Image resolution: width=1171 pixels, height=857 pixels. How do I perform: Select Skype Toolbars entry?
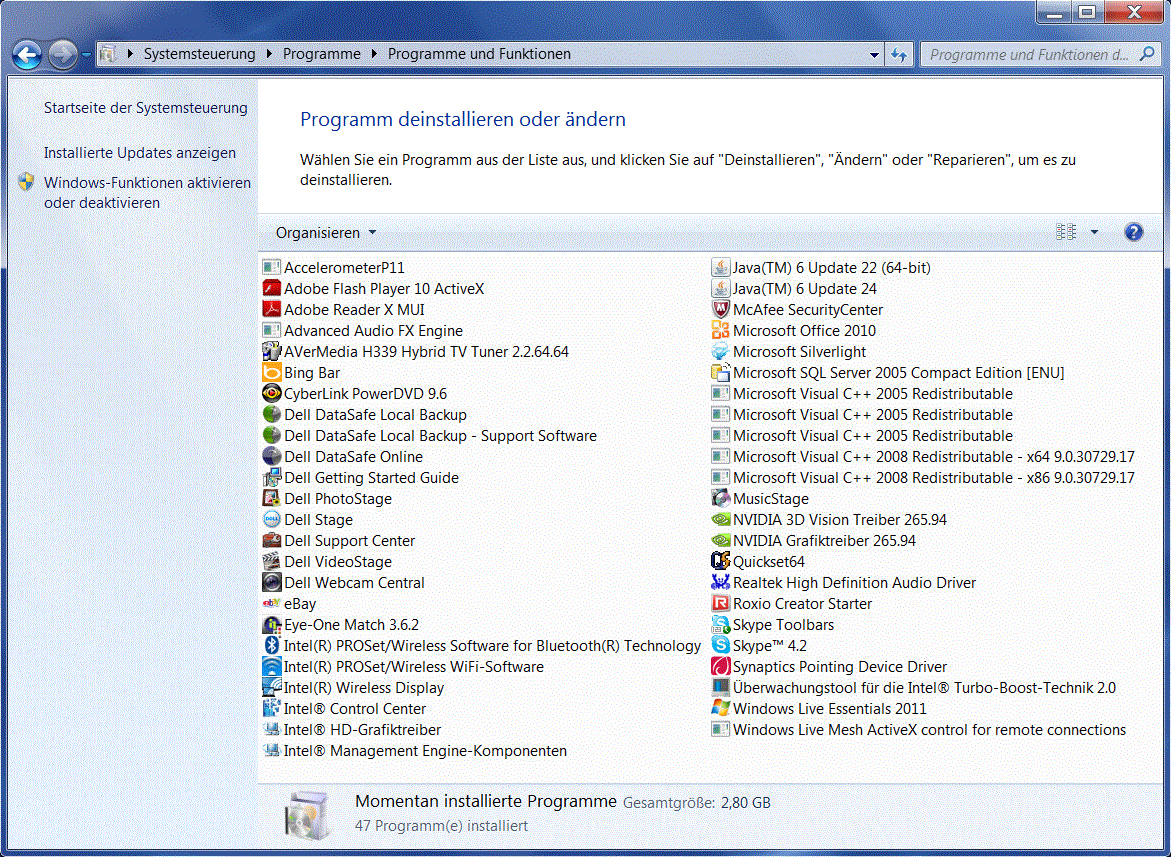[772, 624]
